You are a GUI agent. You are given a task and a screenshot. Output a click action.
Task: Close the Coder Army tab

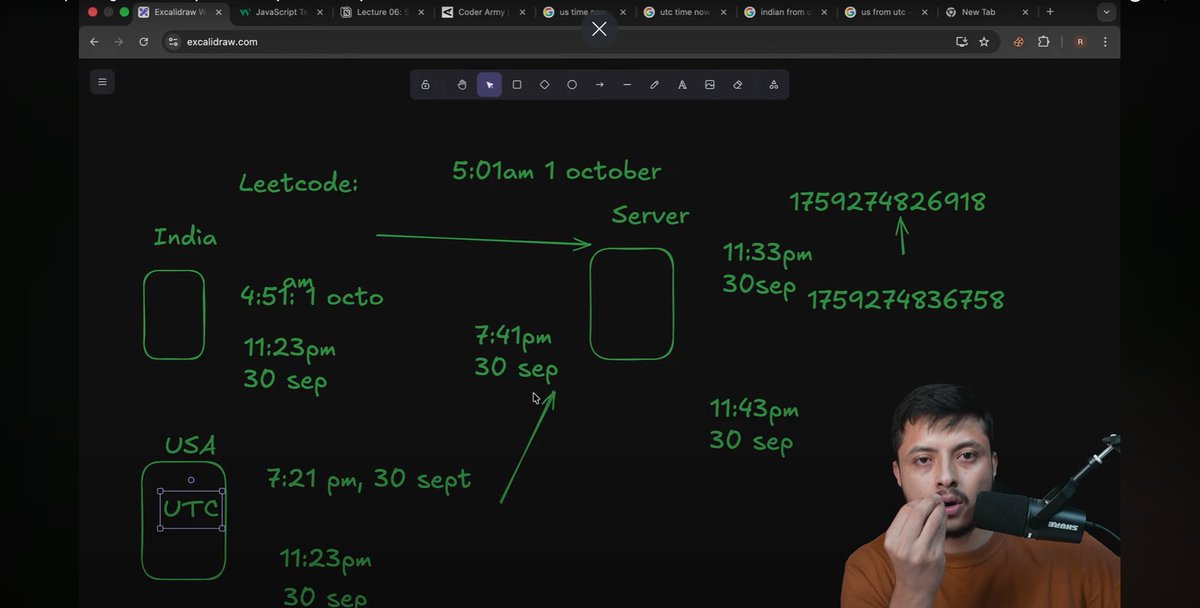point(522,12)
